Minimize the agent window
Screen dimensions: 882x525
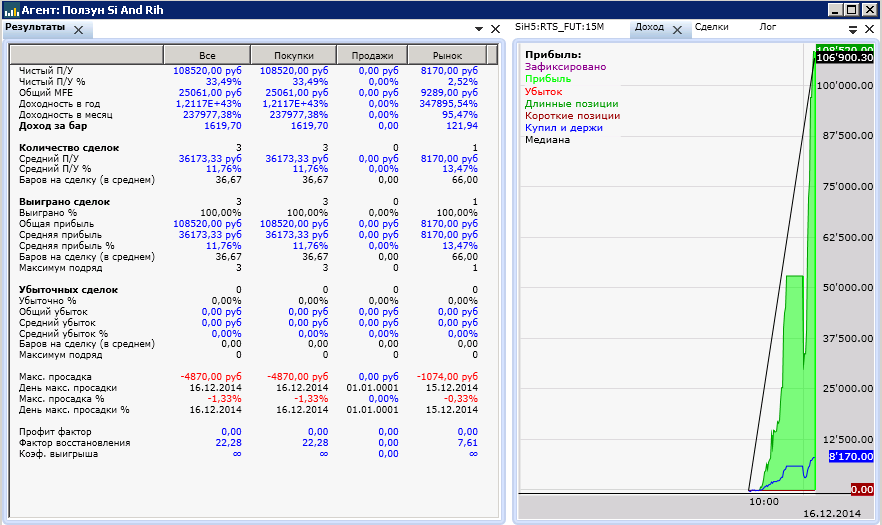tap(836, 9)
